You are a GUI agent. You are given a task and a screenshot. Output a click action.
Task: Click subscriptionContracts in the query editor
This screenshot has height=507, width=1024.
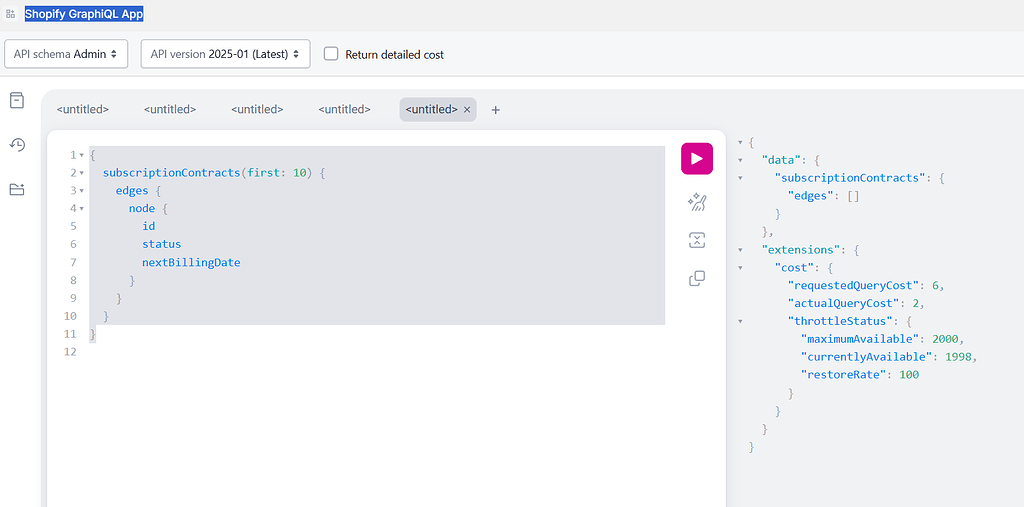[171, 173]
